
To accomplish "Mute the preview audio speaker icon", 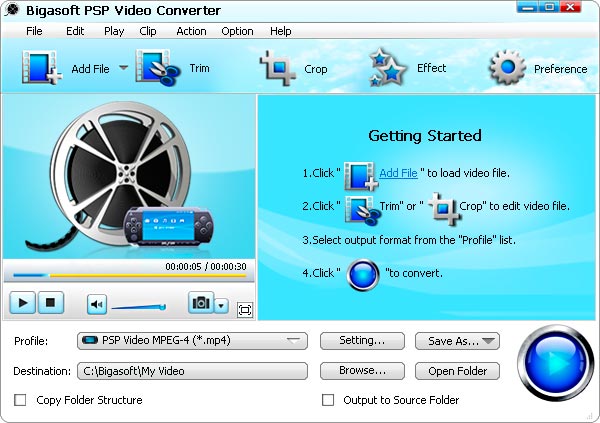I will click(97, 304).
